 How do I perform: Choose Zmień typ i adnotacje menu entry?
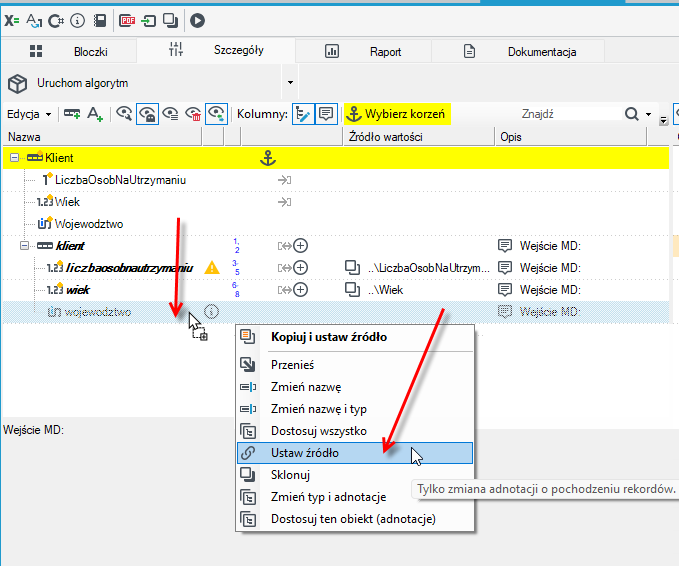point(355,497)
